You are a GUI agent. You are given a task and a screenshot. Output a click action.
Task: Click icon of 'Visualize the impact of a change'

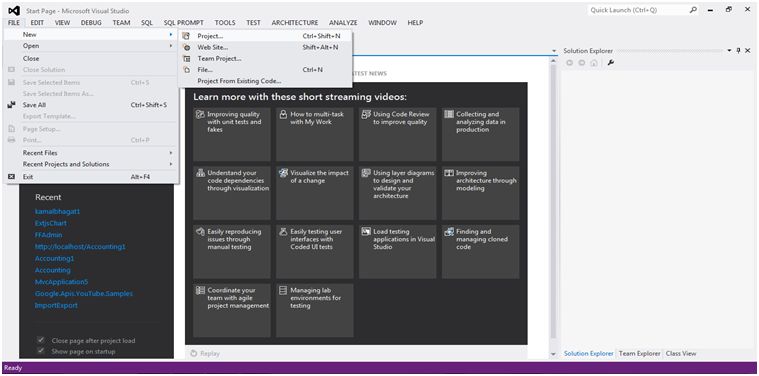[283, 173]
